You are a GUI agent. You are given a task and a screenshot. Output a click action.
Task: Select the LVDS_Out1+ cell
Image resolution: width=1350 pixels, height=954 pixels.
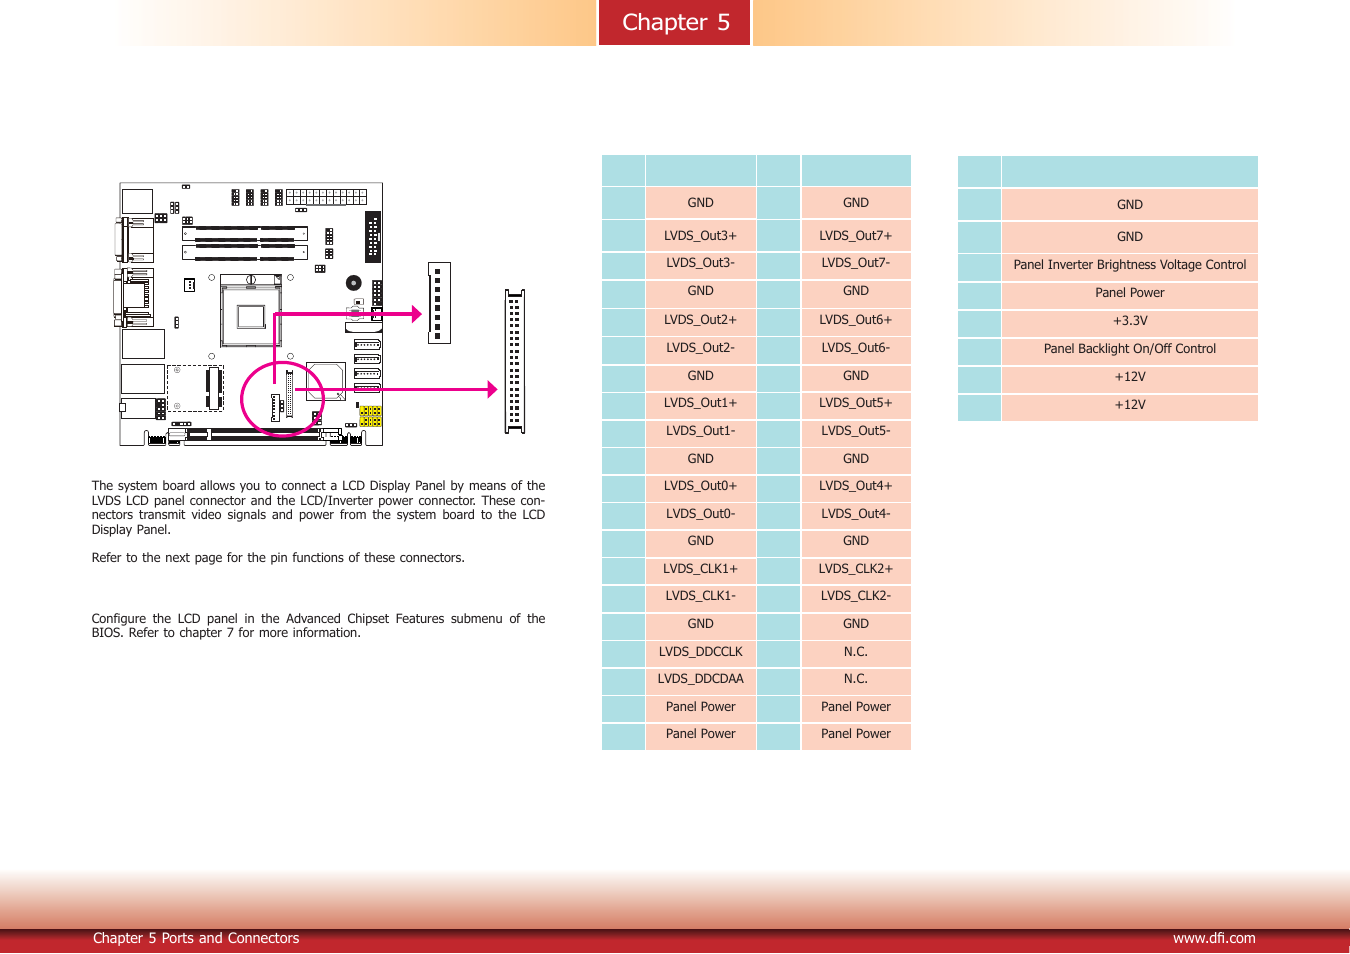700,403
